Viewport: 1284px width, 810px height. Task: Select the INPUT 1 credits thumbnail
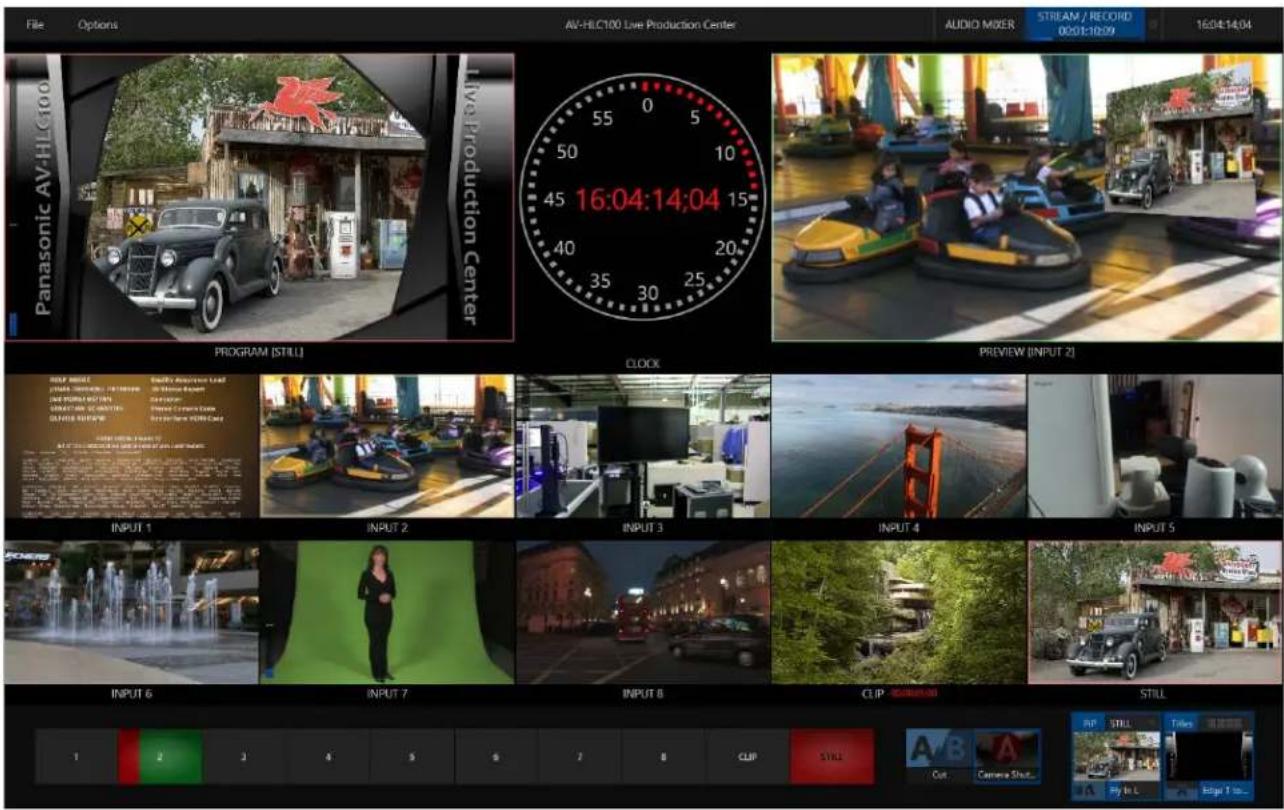click(x=131, y=446)
